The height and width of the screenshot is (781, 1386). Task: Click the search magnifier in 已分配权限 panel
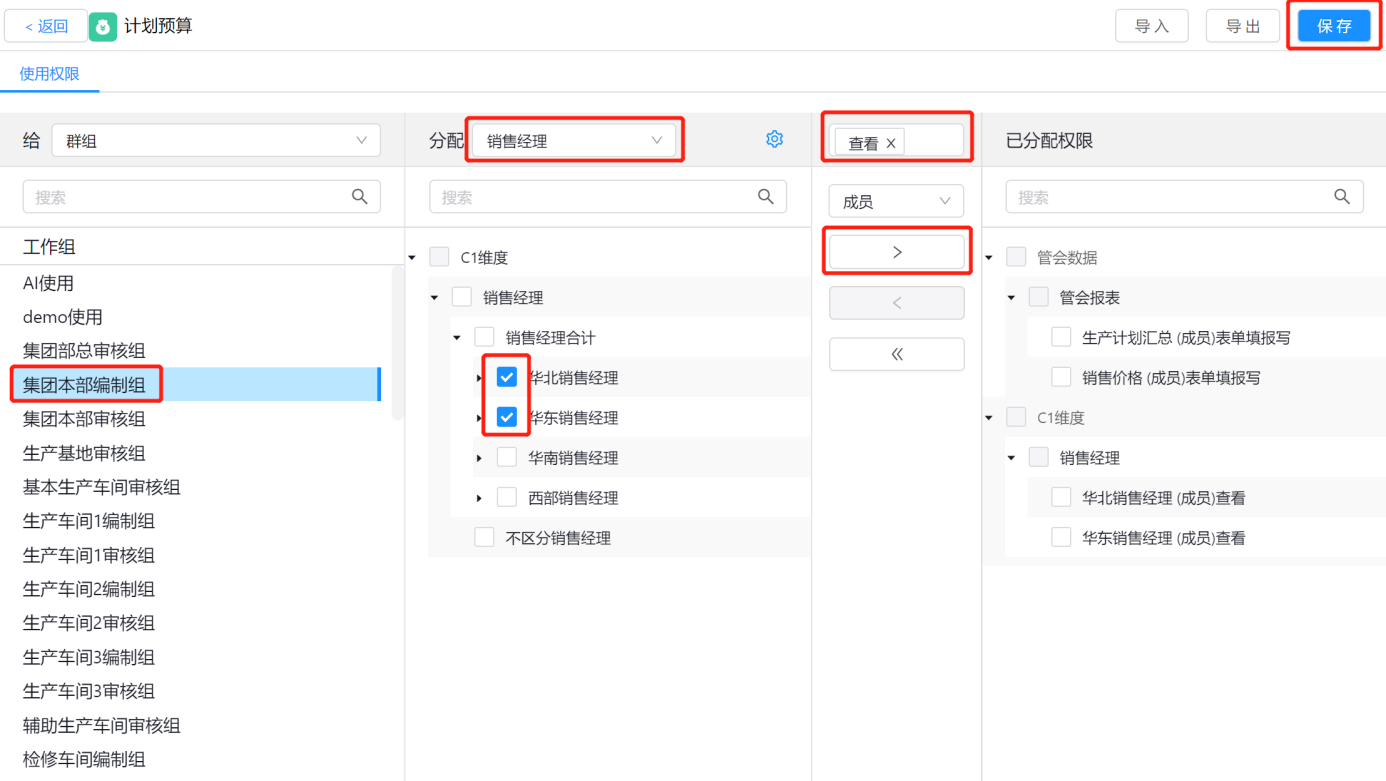pyautogui.click(x=1342, y=197)
